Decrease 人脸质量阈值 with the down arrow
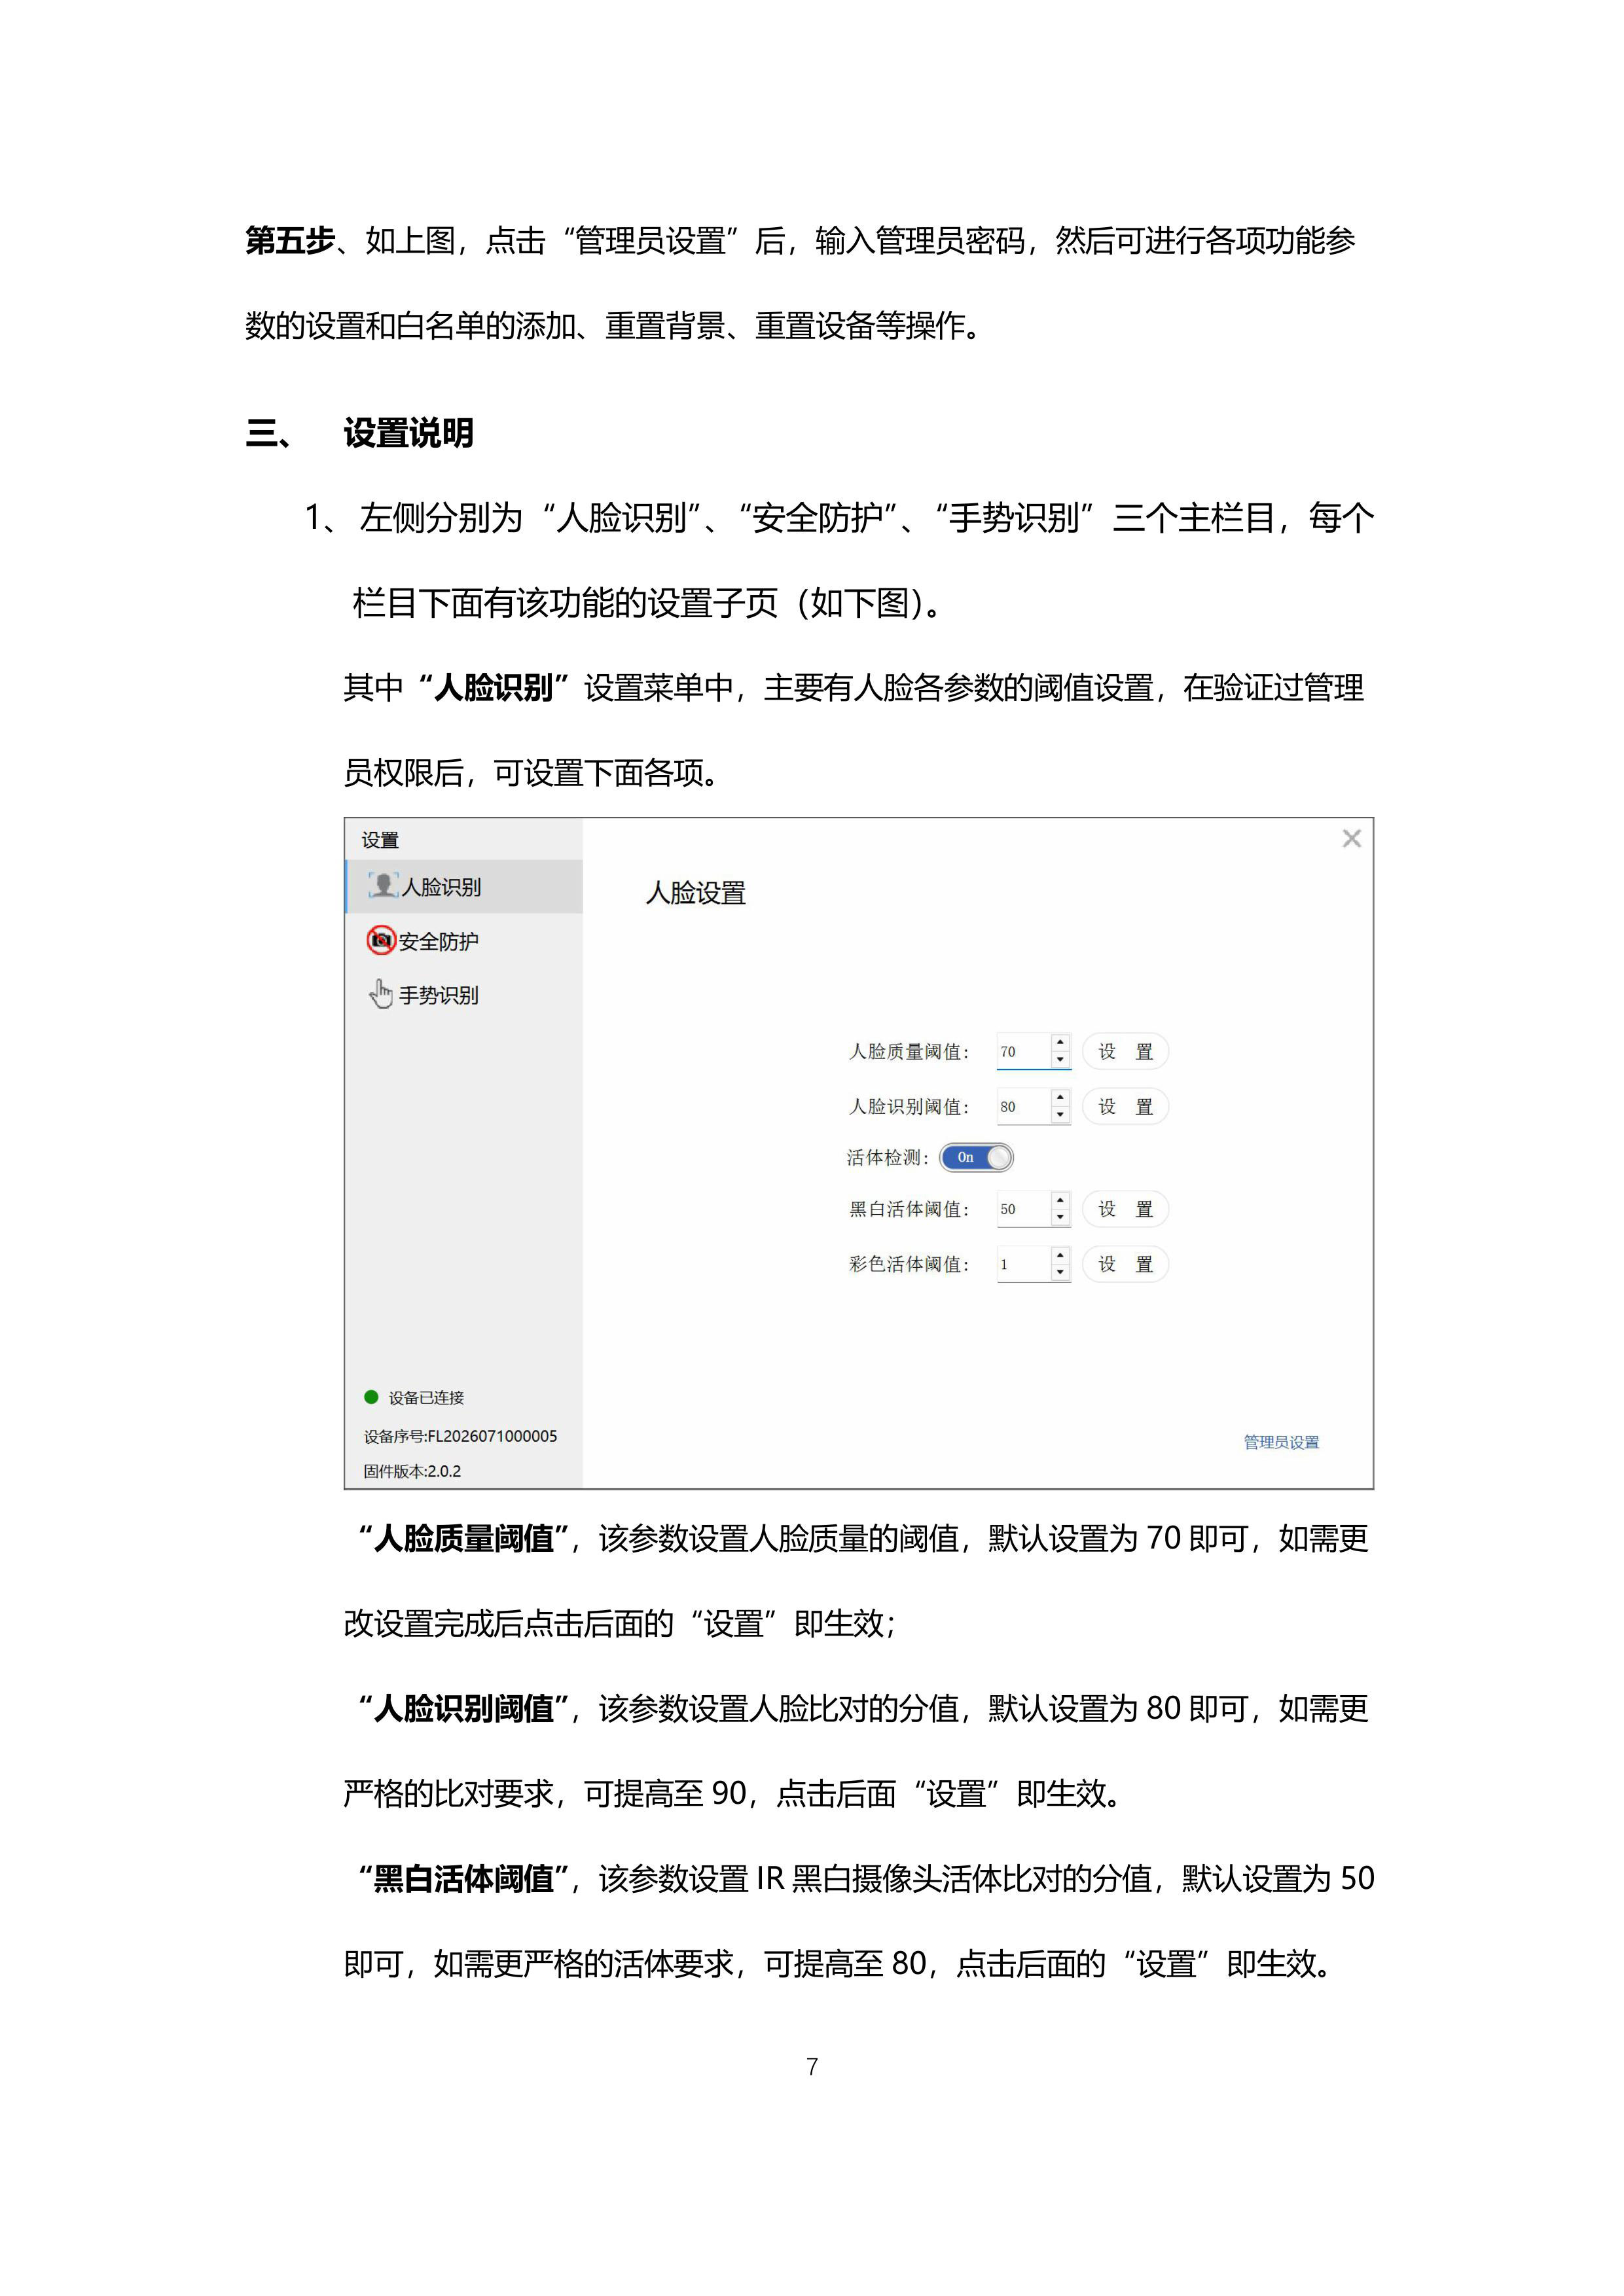Viewport: 1624px width, 2296px height. (x=1060, y=1060)
